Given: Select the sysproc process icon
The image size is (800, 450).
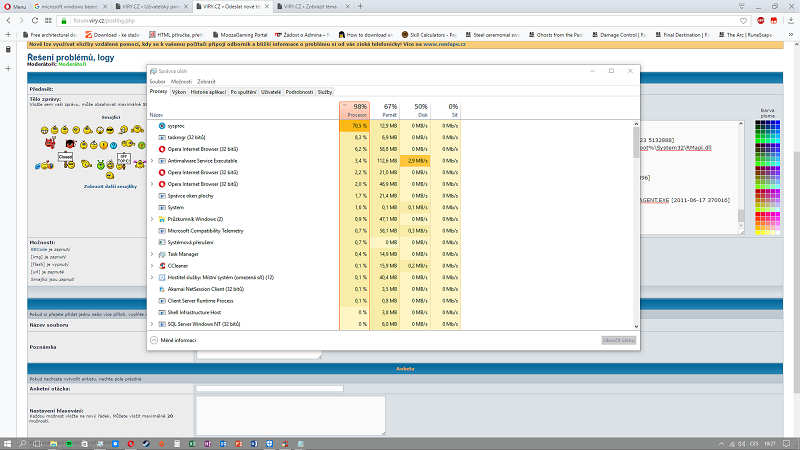Looking at the screenshot, I should pyautogui.click(x=163, y=126).
